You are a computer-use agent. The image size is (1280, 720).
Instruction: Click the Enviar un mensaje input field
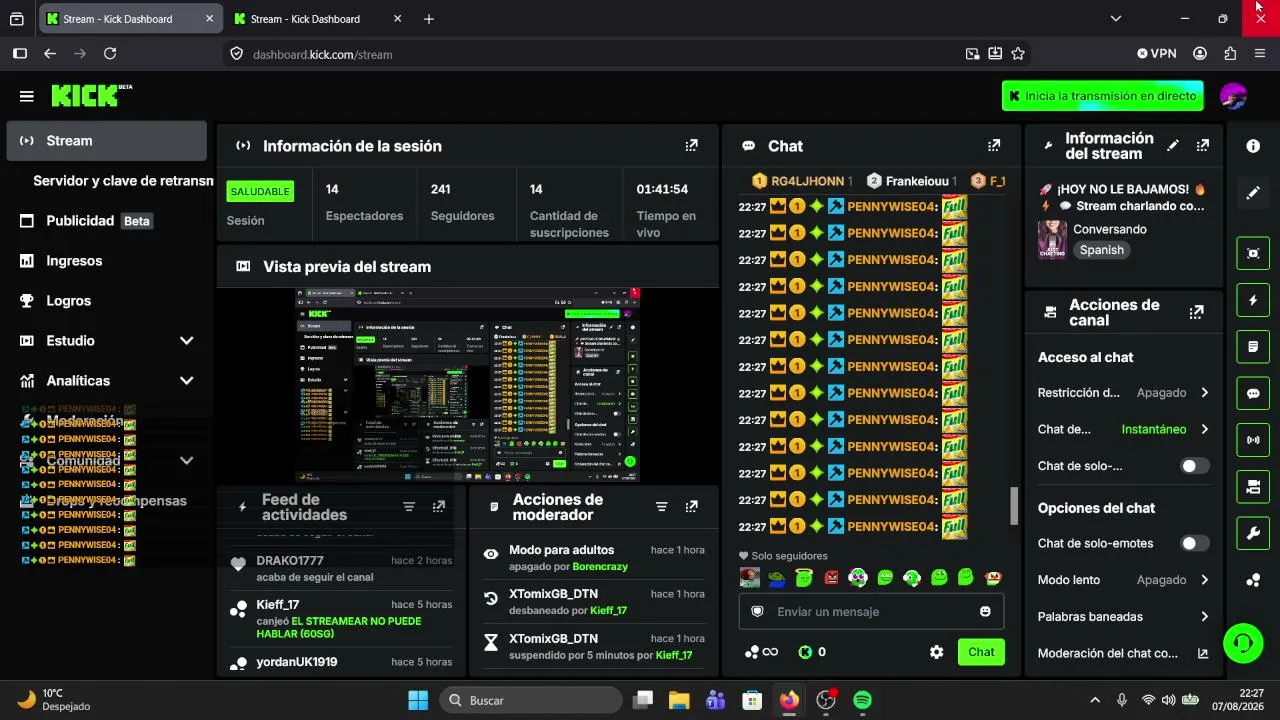tap(871, 611)
